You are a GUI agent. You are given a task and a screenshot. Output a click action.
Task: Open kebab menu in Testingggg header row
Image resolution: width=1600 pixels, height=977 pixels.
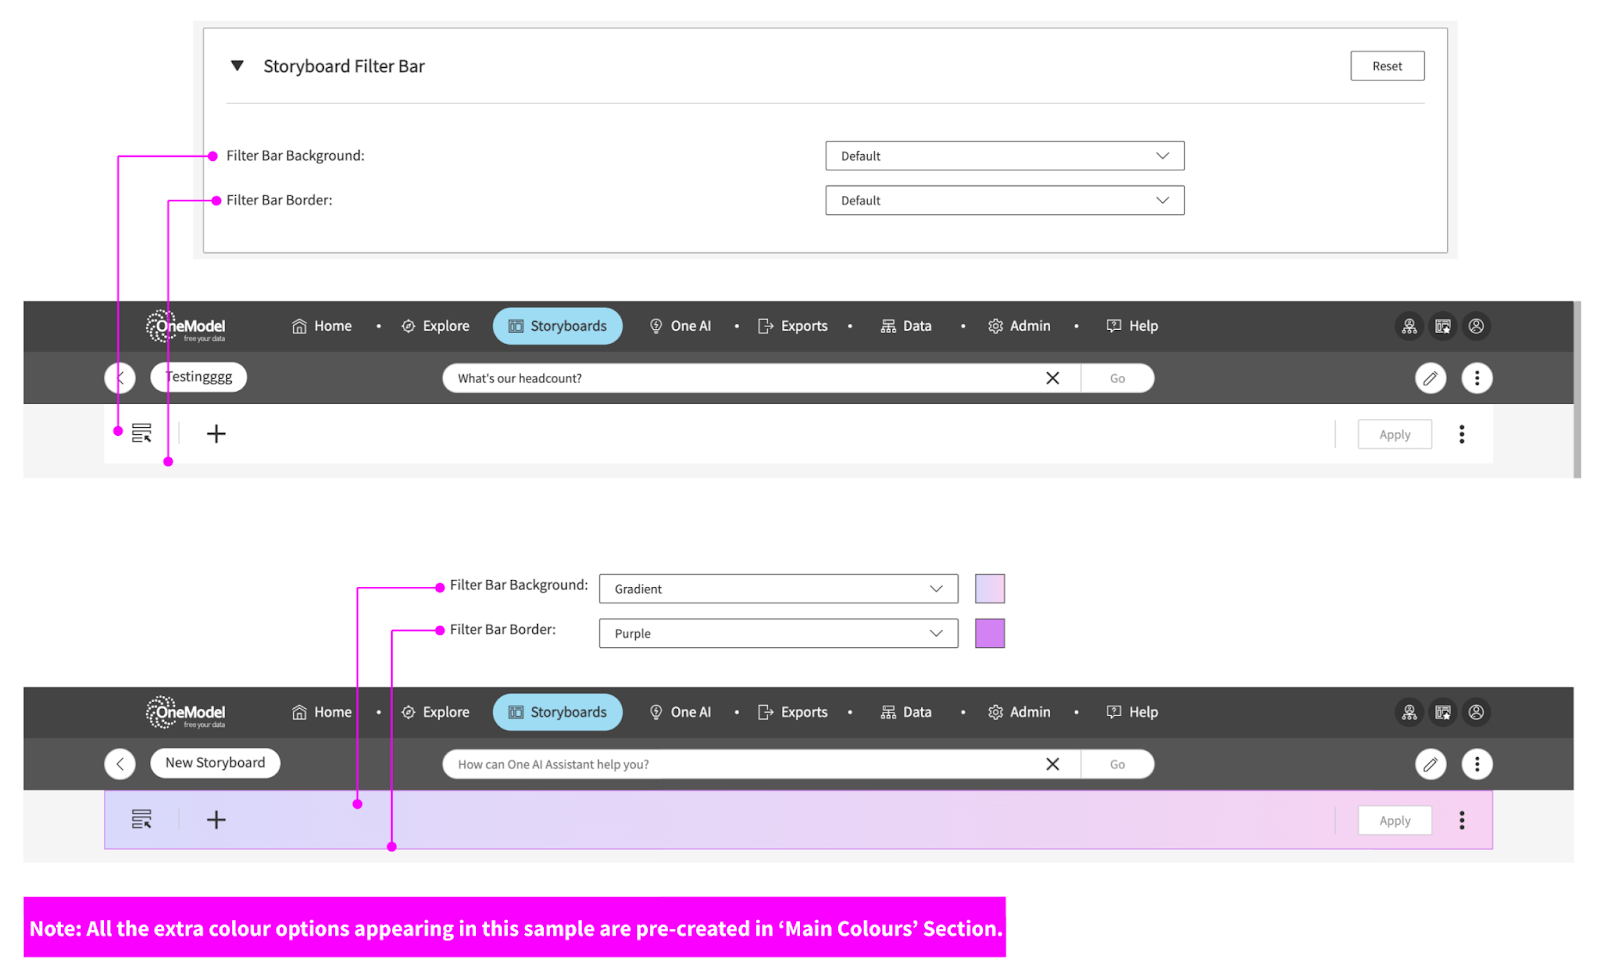coord(1476,378)
